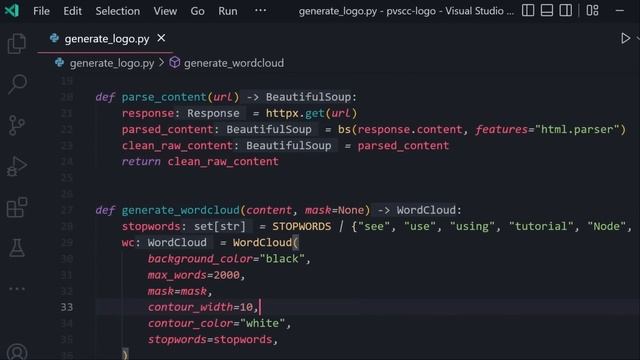Close the generate_logo.py tab

(161, 38)
